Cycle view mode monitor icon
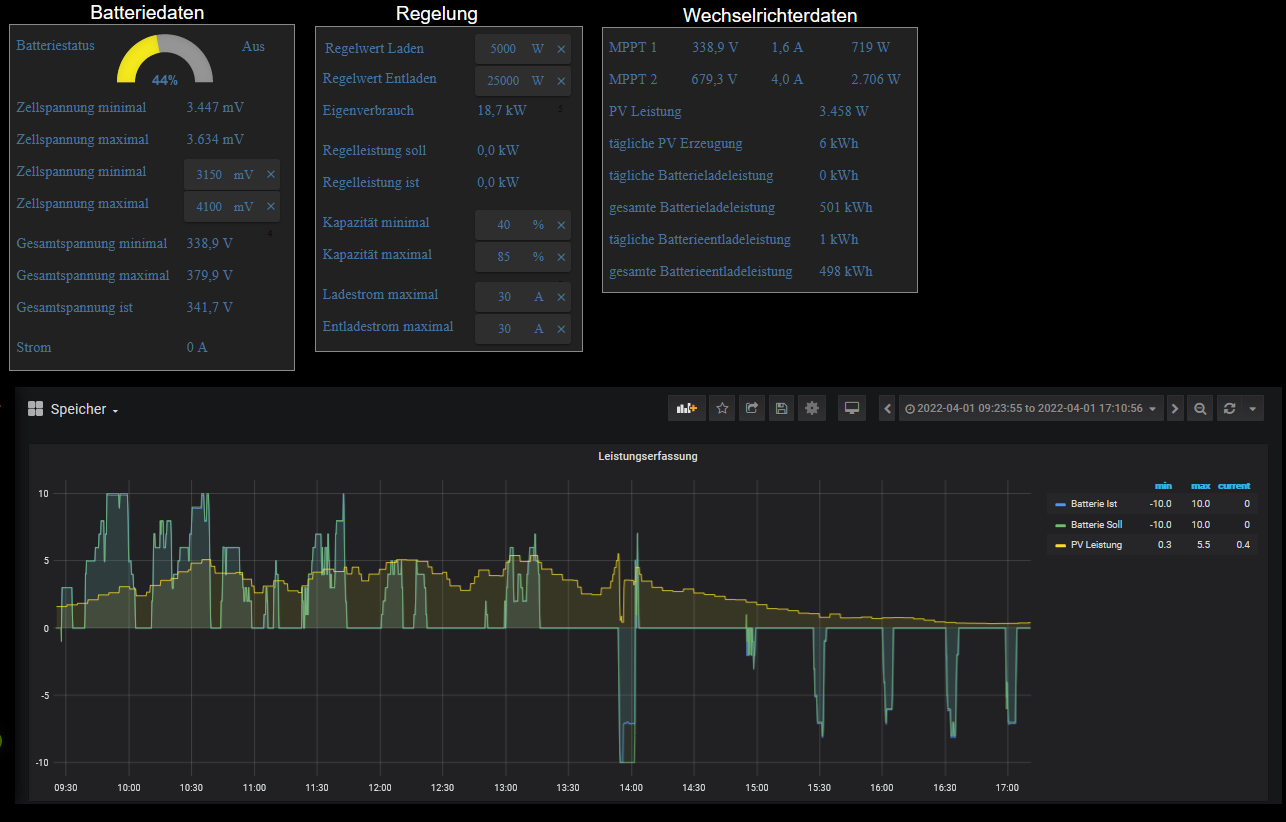The image size is (1286, 822). pos(852,408)
